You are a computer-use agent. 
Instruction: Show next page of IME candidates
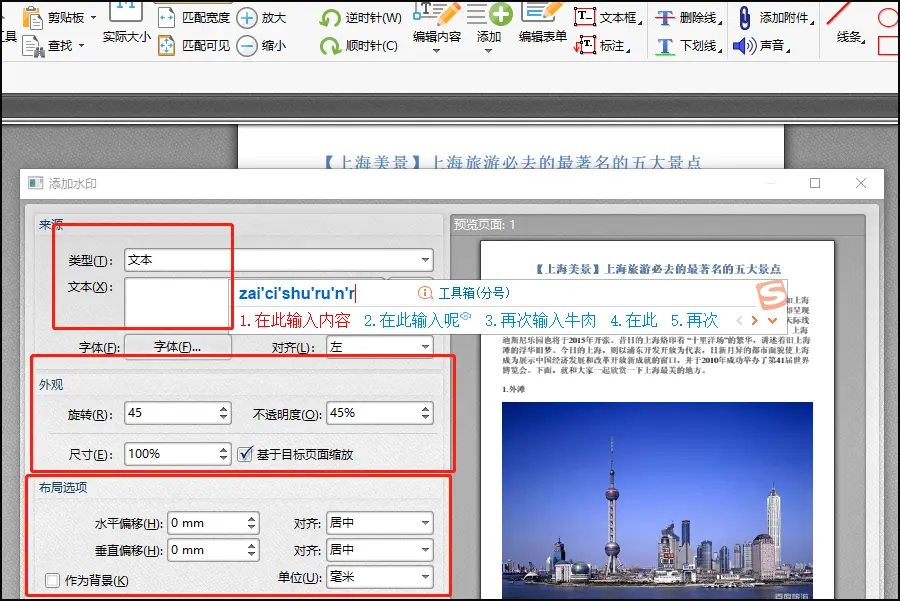pyautogui.click(x=755, y=320)
